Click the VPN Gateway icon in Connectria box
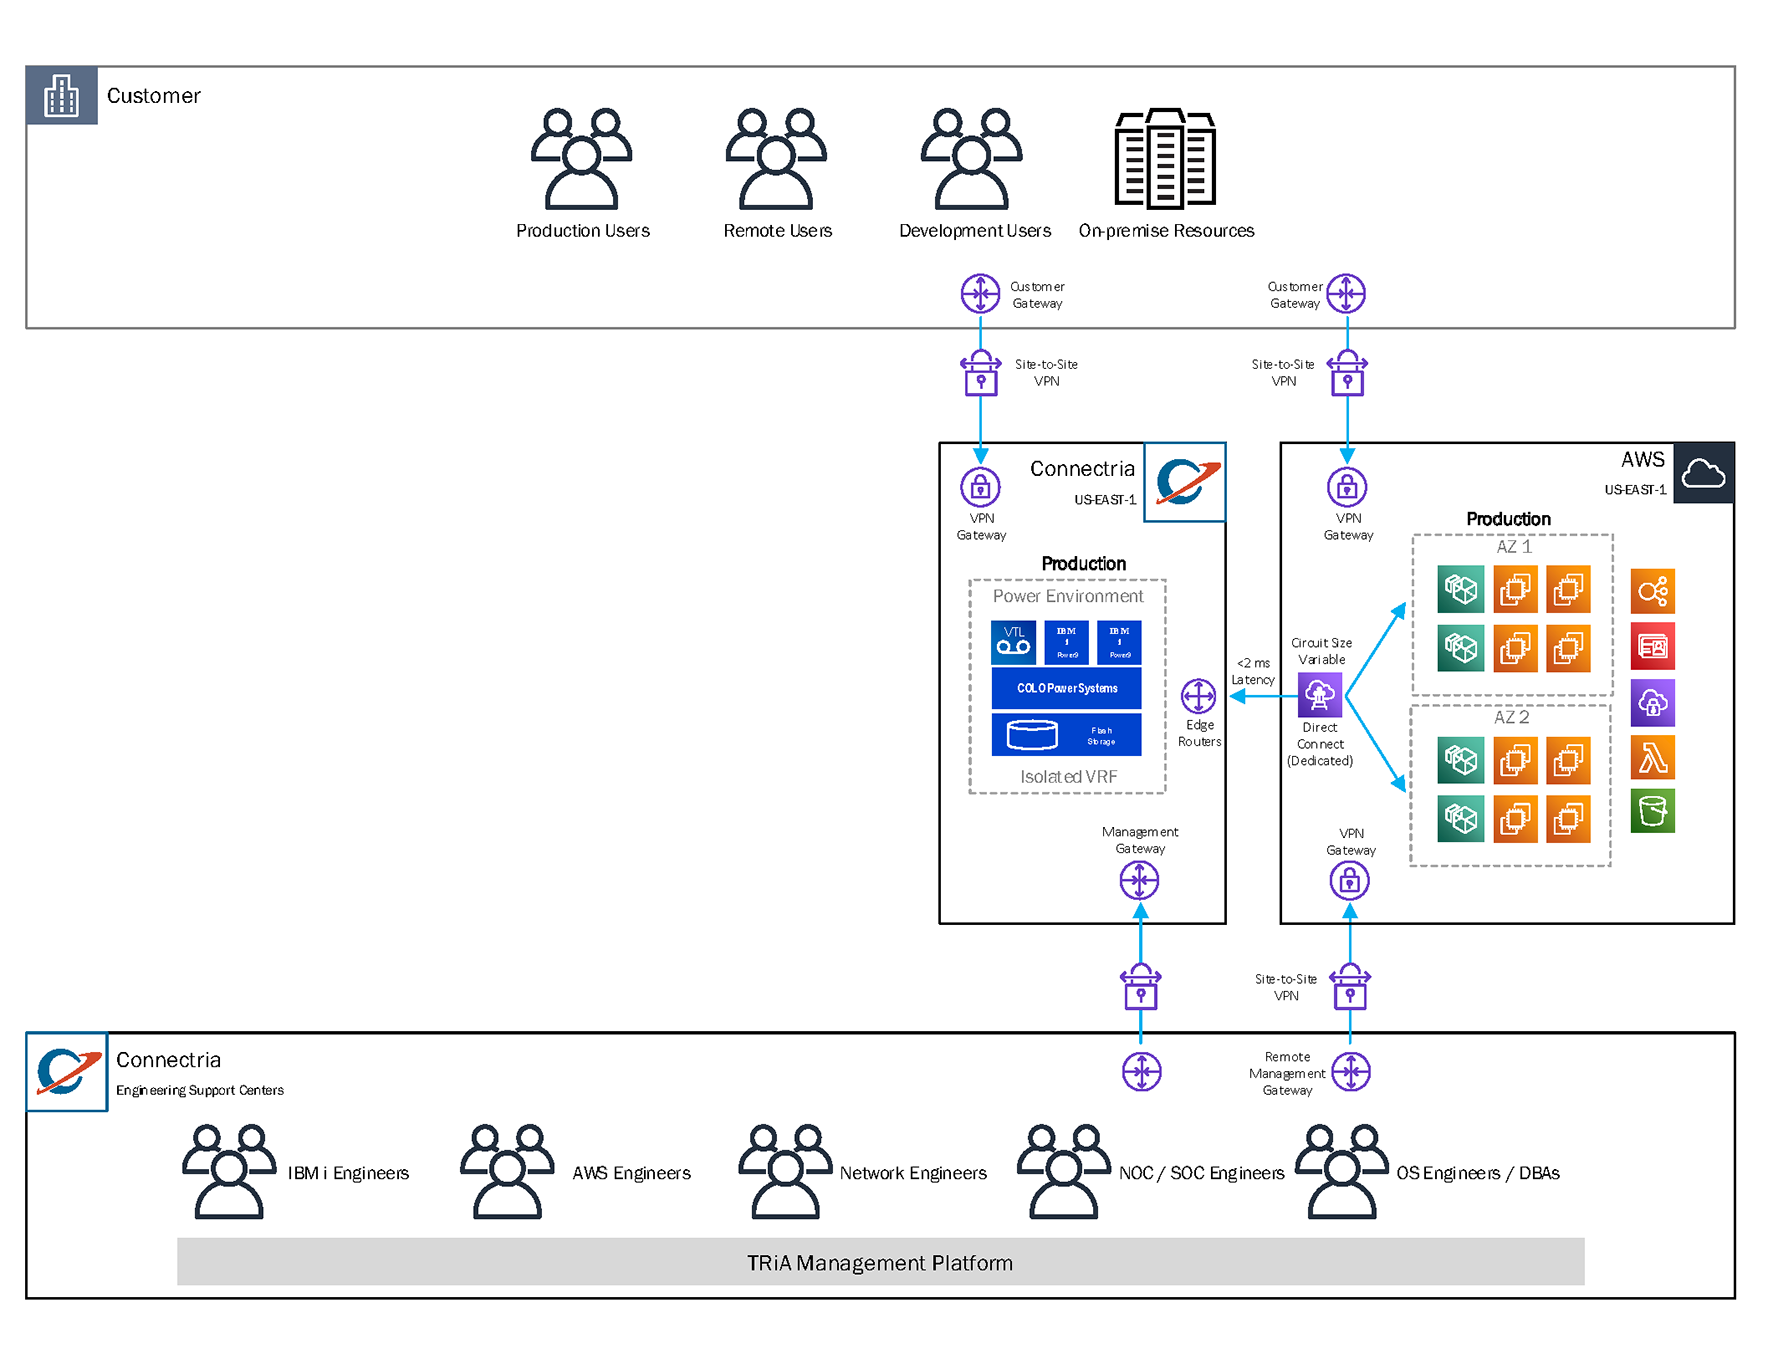 pyautogui.click(x=980, y=487)
